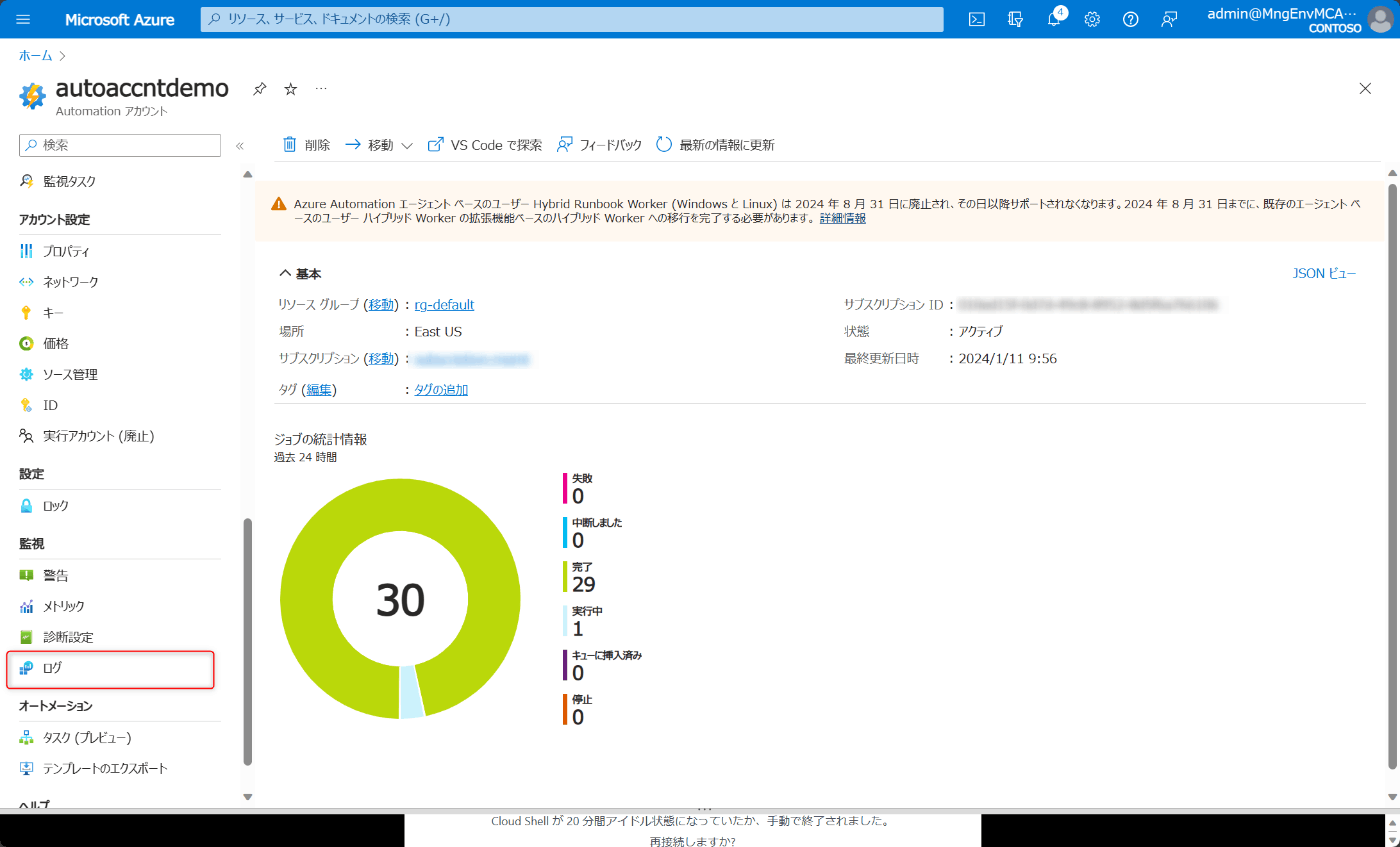Open portal settings gear icon
Image resolution: width=1400 pixels, height=847 pixels.
1092,19
